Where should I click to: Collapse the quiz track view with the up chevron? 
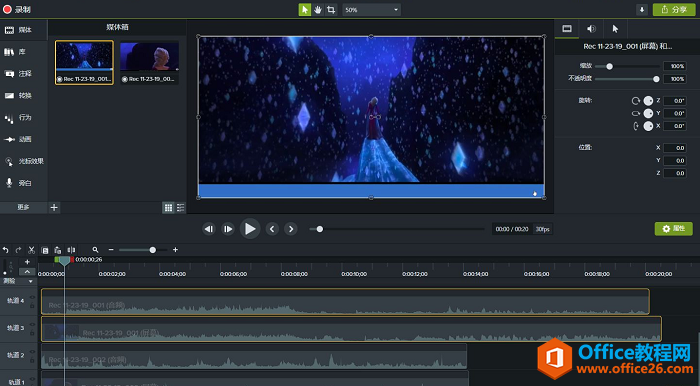pyautogui.click(x=27, y=272)
